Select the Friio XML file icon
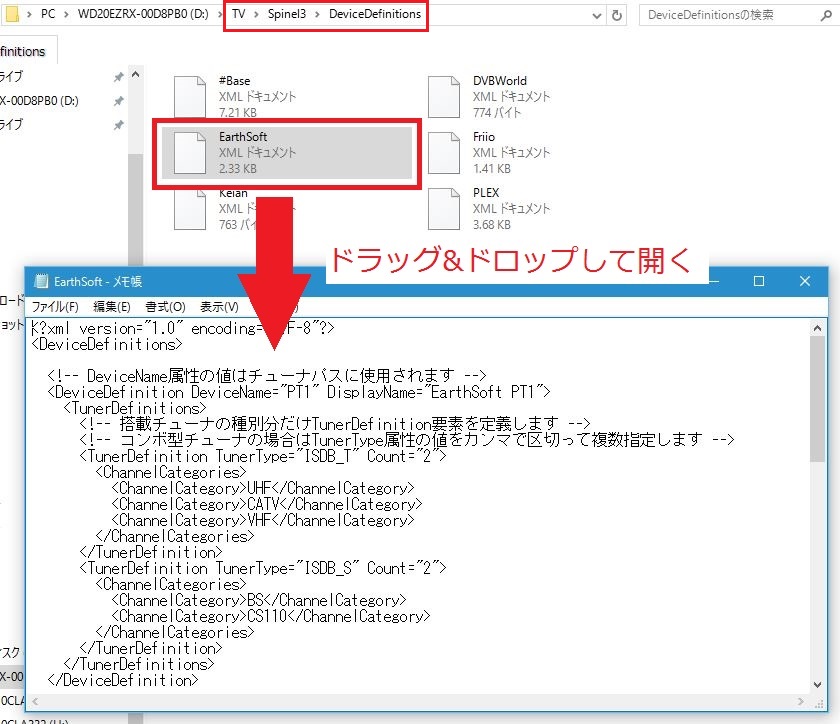Viewport: 840px width, 724px height. 444,153
